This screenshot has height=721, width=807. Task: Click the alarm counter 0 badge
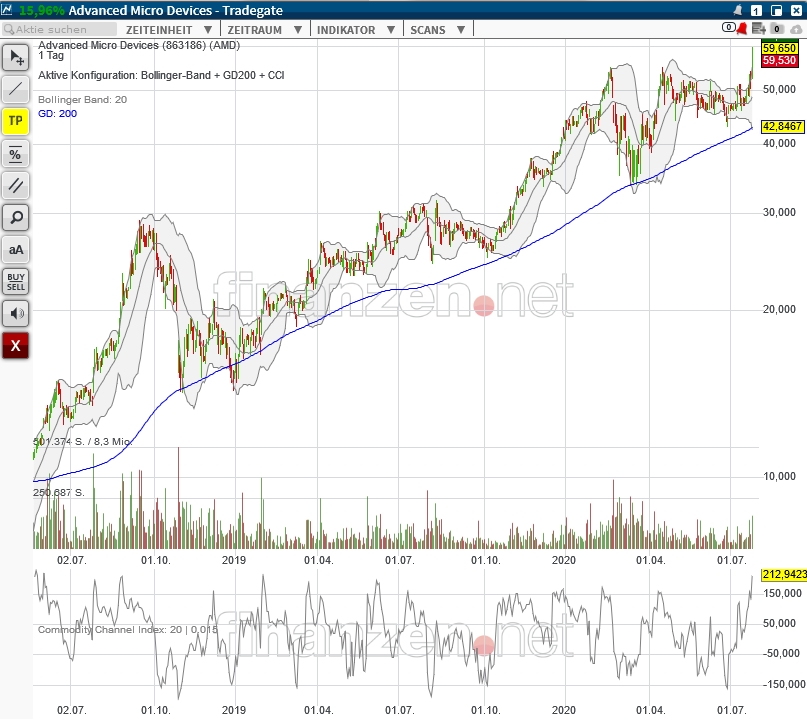[x=728, y=27]
